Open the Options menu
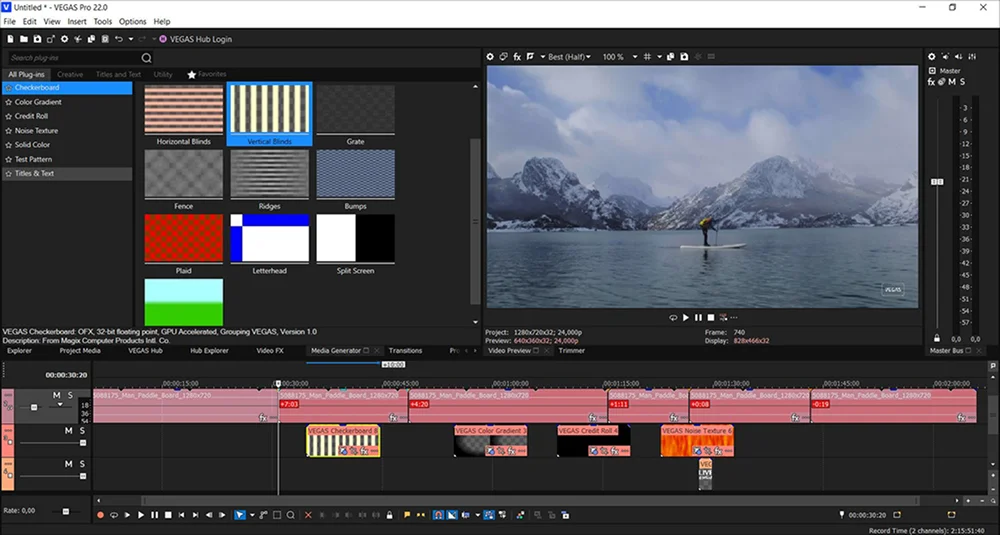Image resolution: width=1000 pixels, height=535 pixels. 133,21
